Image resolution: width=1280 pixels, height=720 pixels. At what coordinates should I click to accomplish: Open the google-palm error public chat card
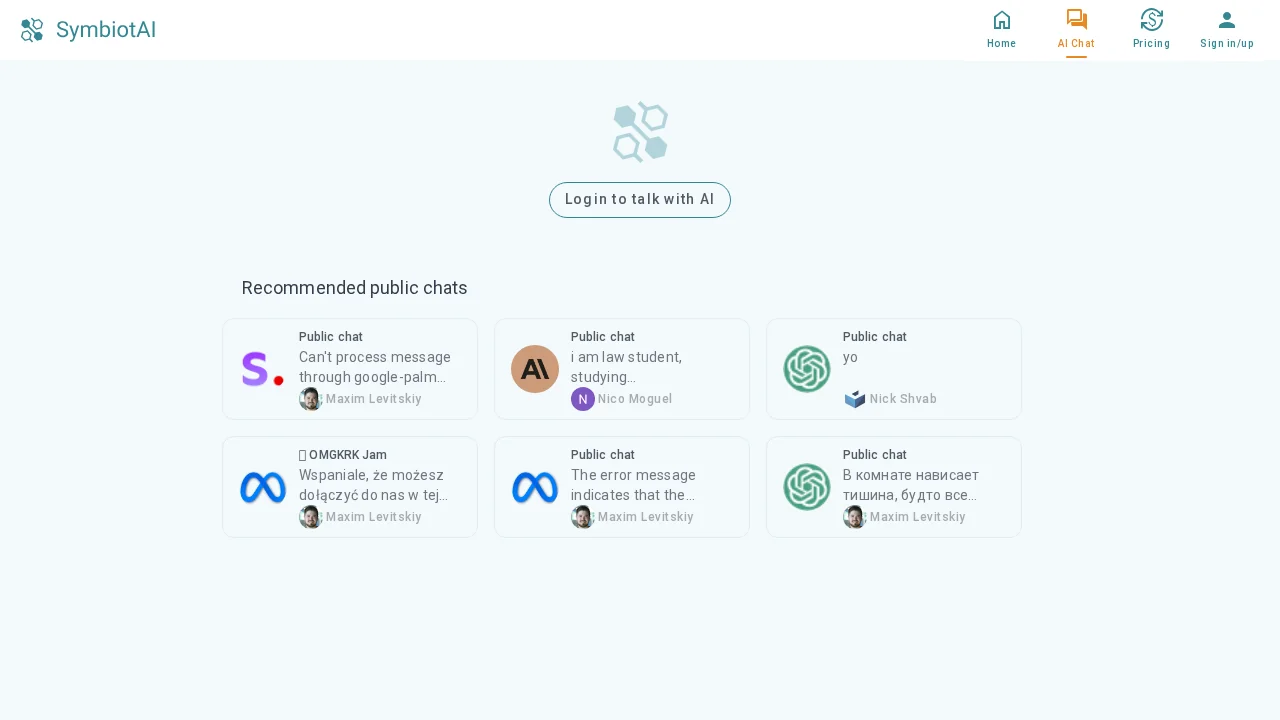pyautogui.click(x=350, y=369)
